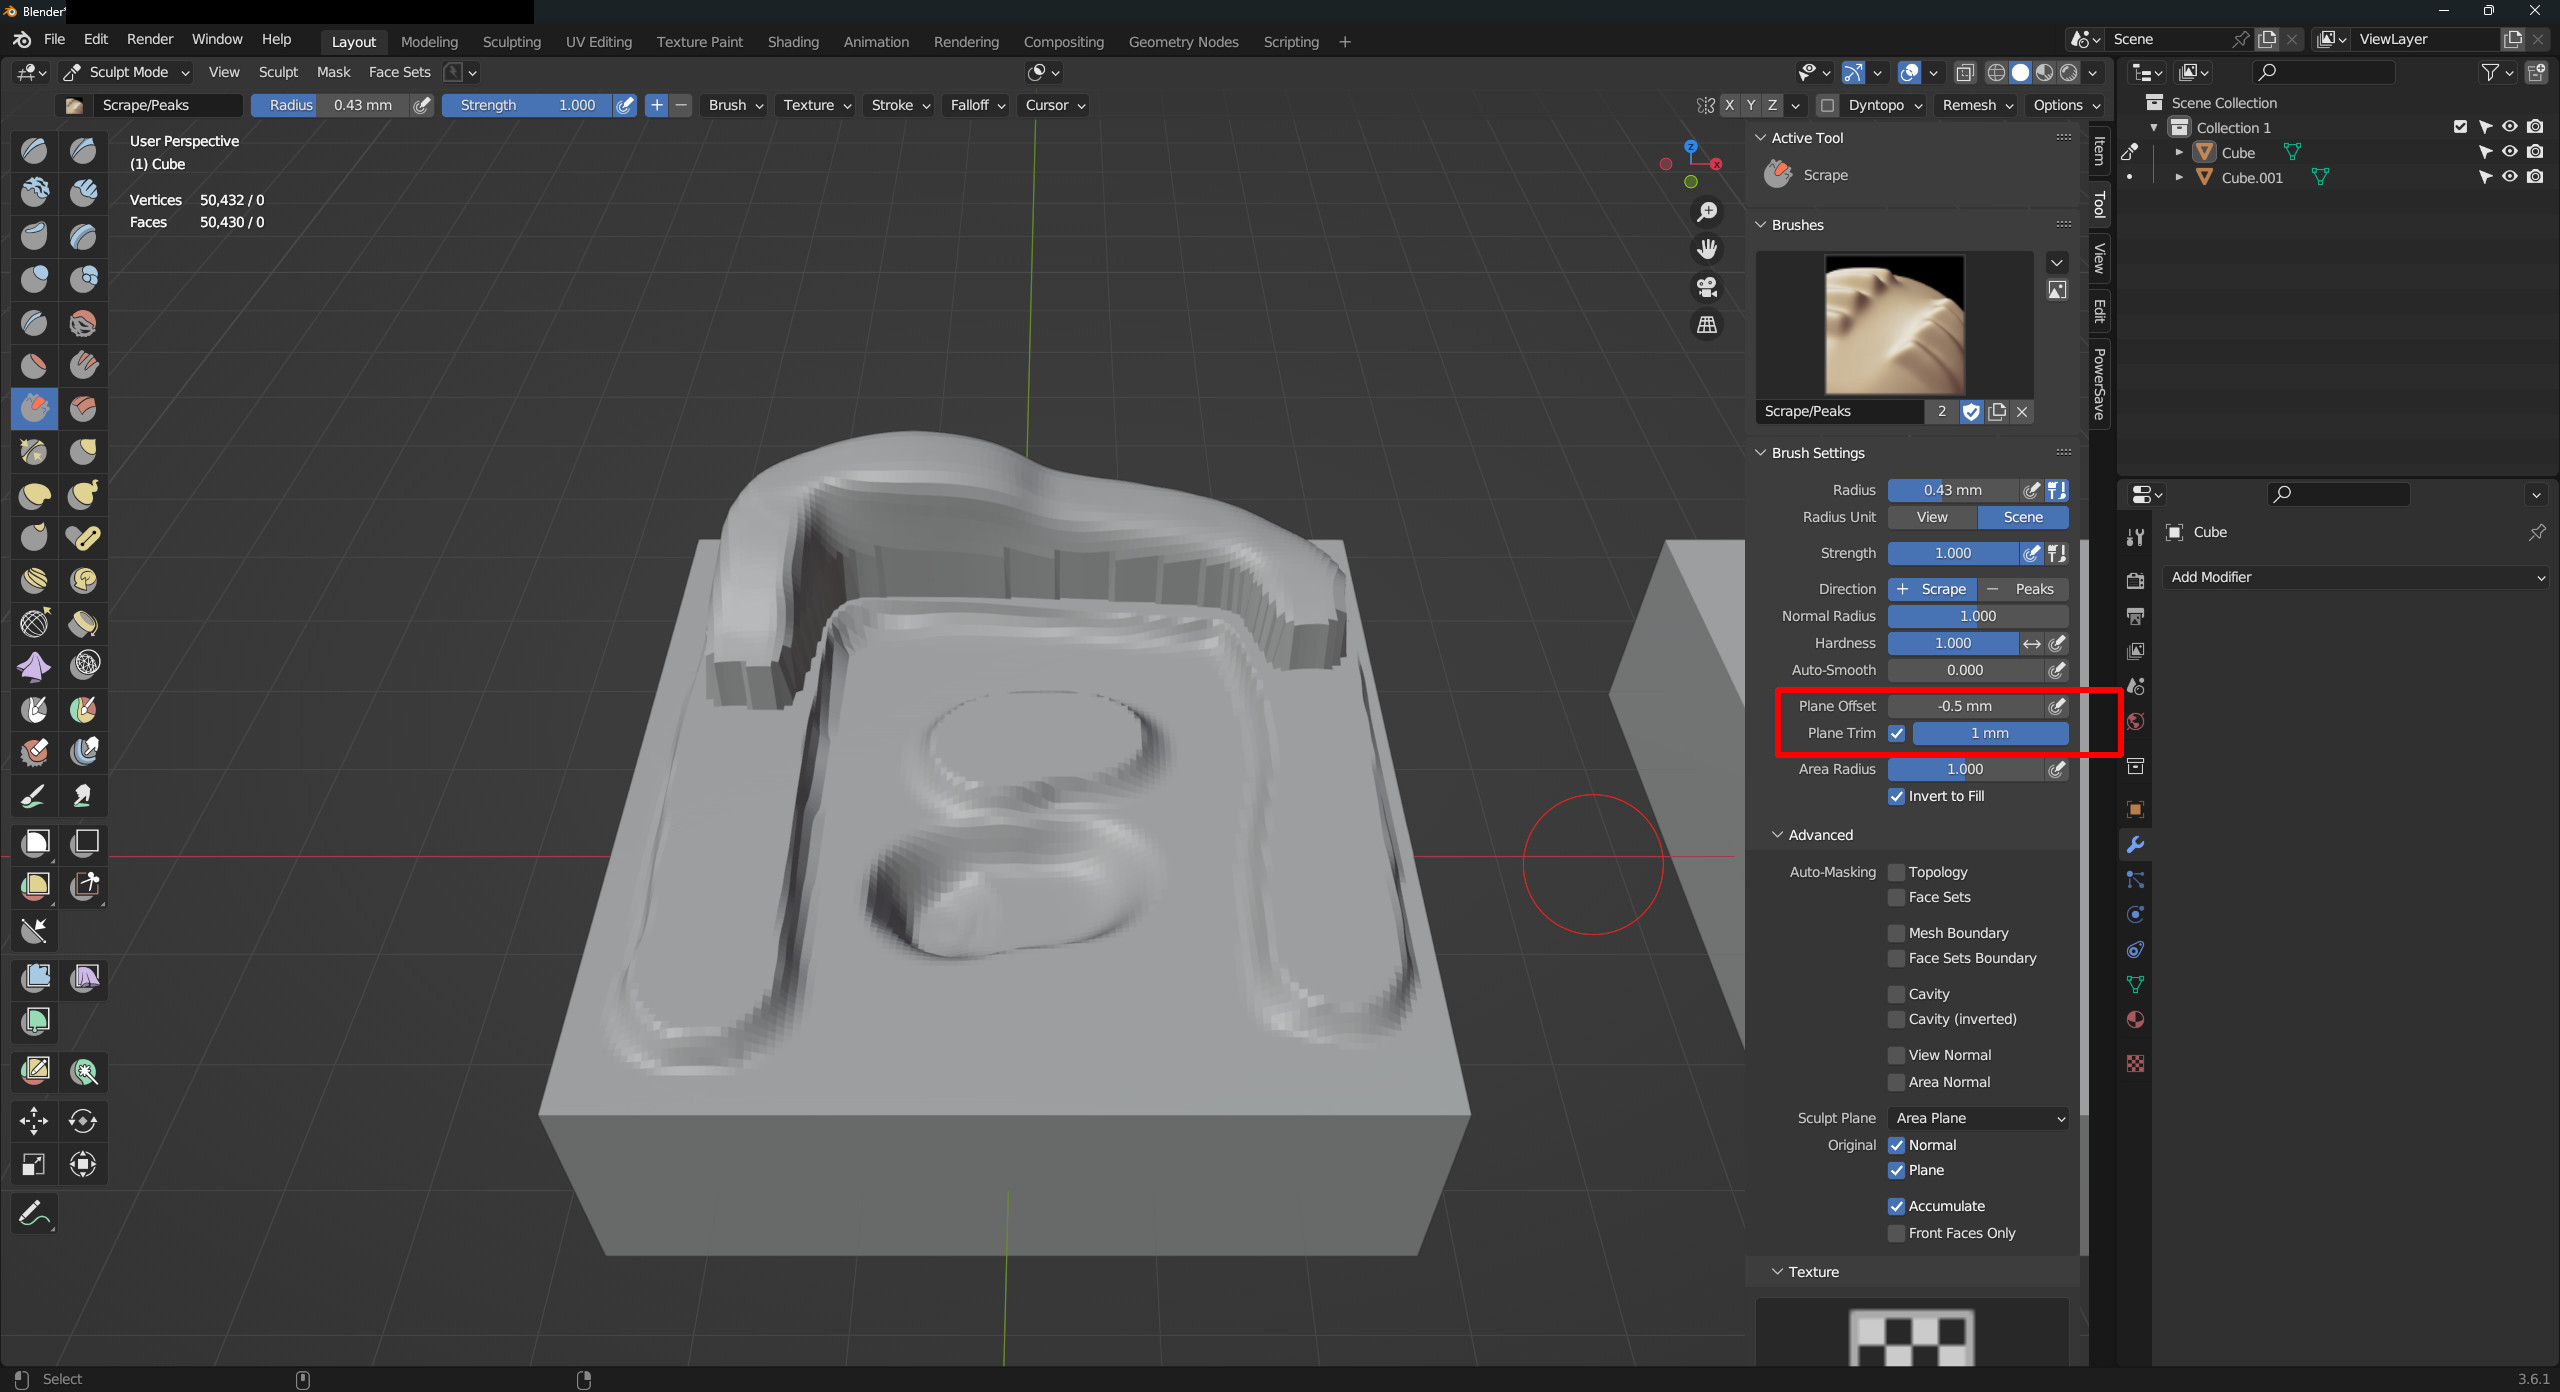
Task: Adjust the Hardness slider
Action: (1952, 643)
